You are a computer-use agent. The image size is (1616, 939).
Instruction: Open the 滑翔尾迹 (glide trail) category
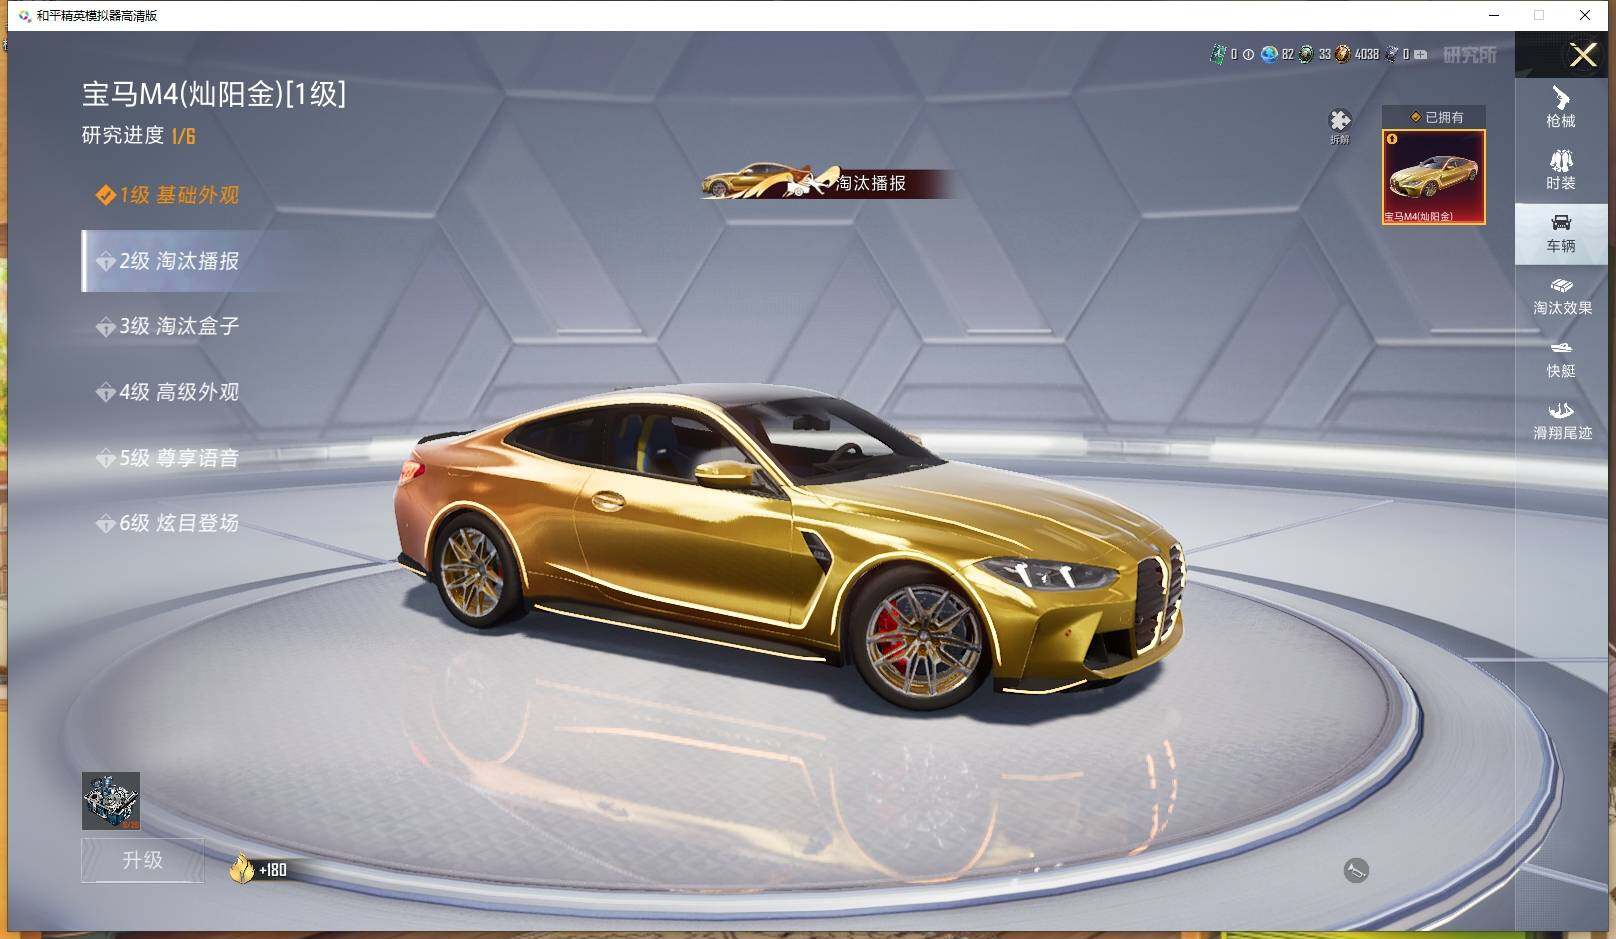click(1562, 421)
